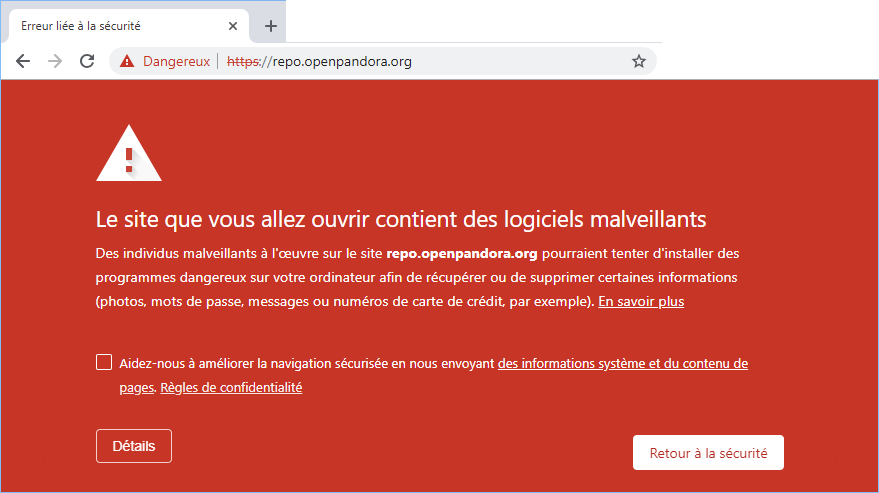This screenshot has width=879, height=493.
Task: Click the red warning triangle in address bar
Action: [x=127, y=61]
